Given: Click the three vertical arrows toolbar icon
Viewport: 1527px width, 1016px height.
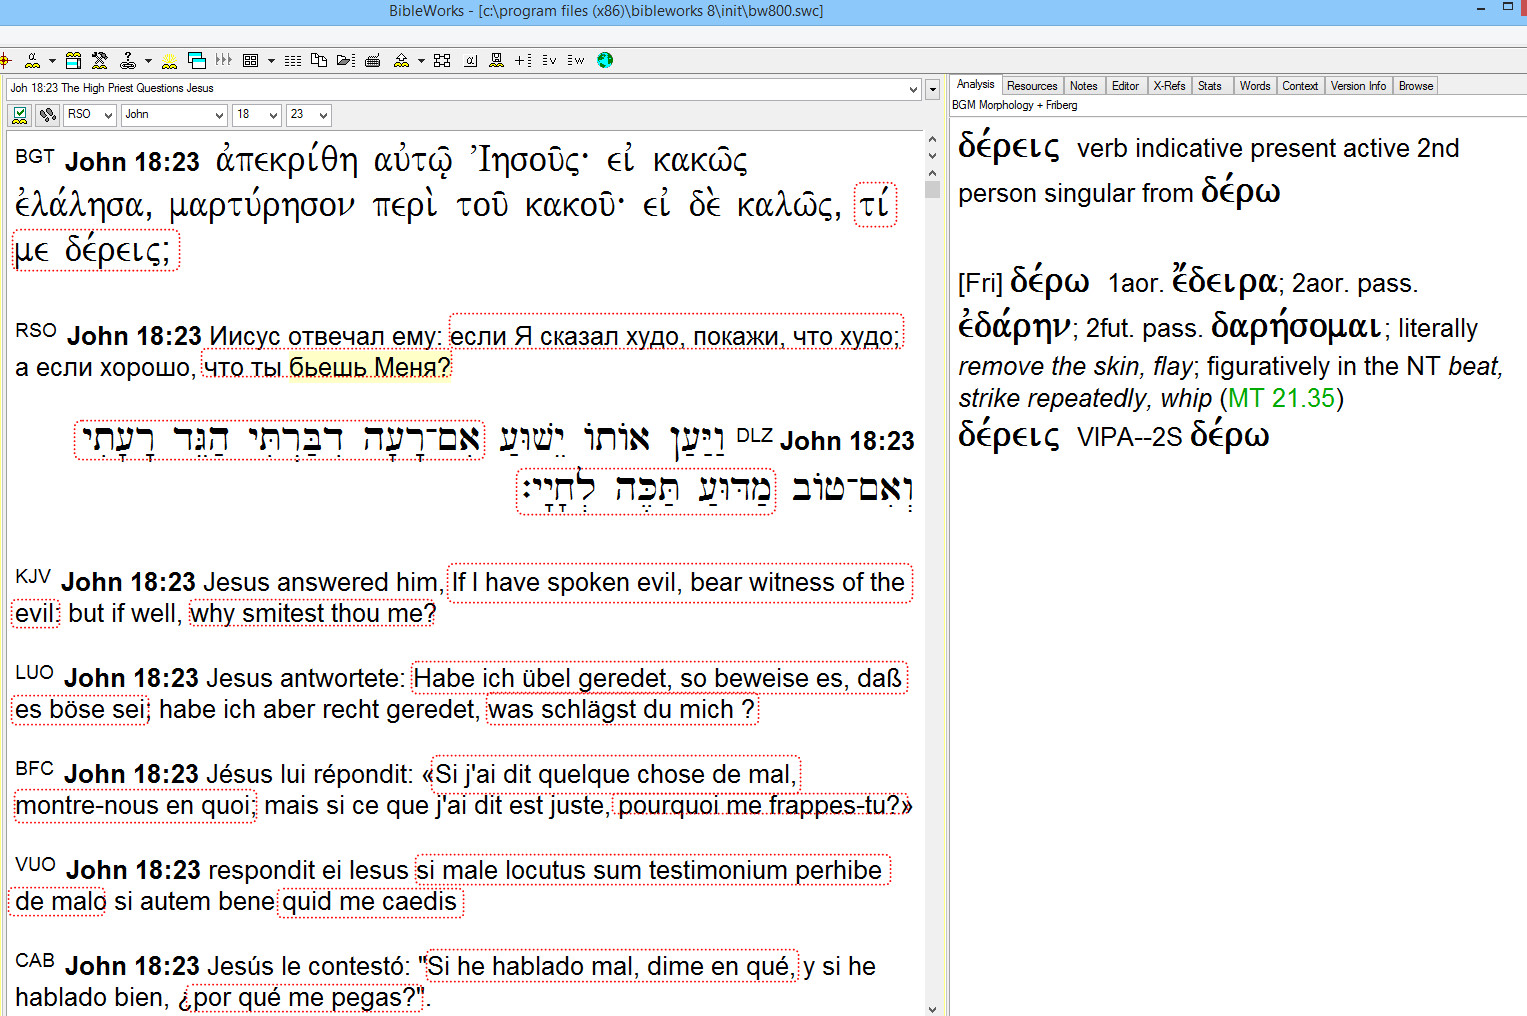Looking at the screenshot, I should [224, 60].
